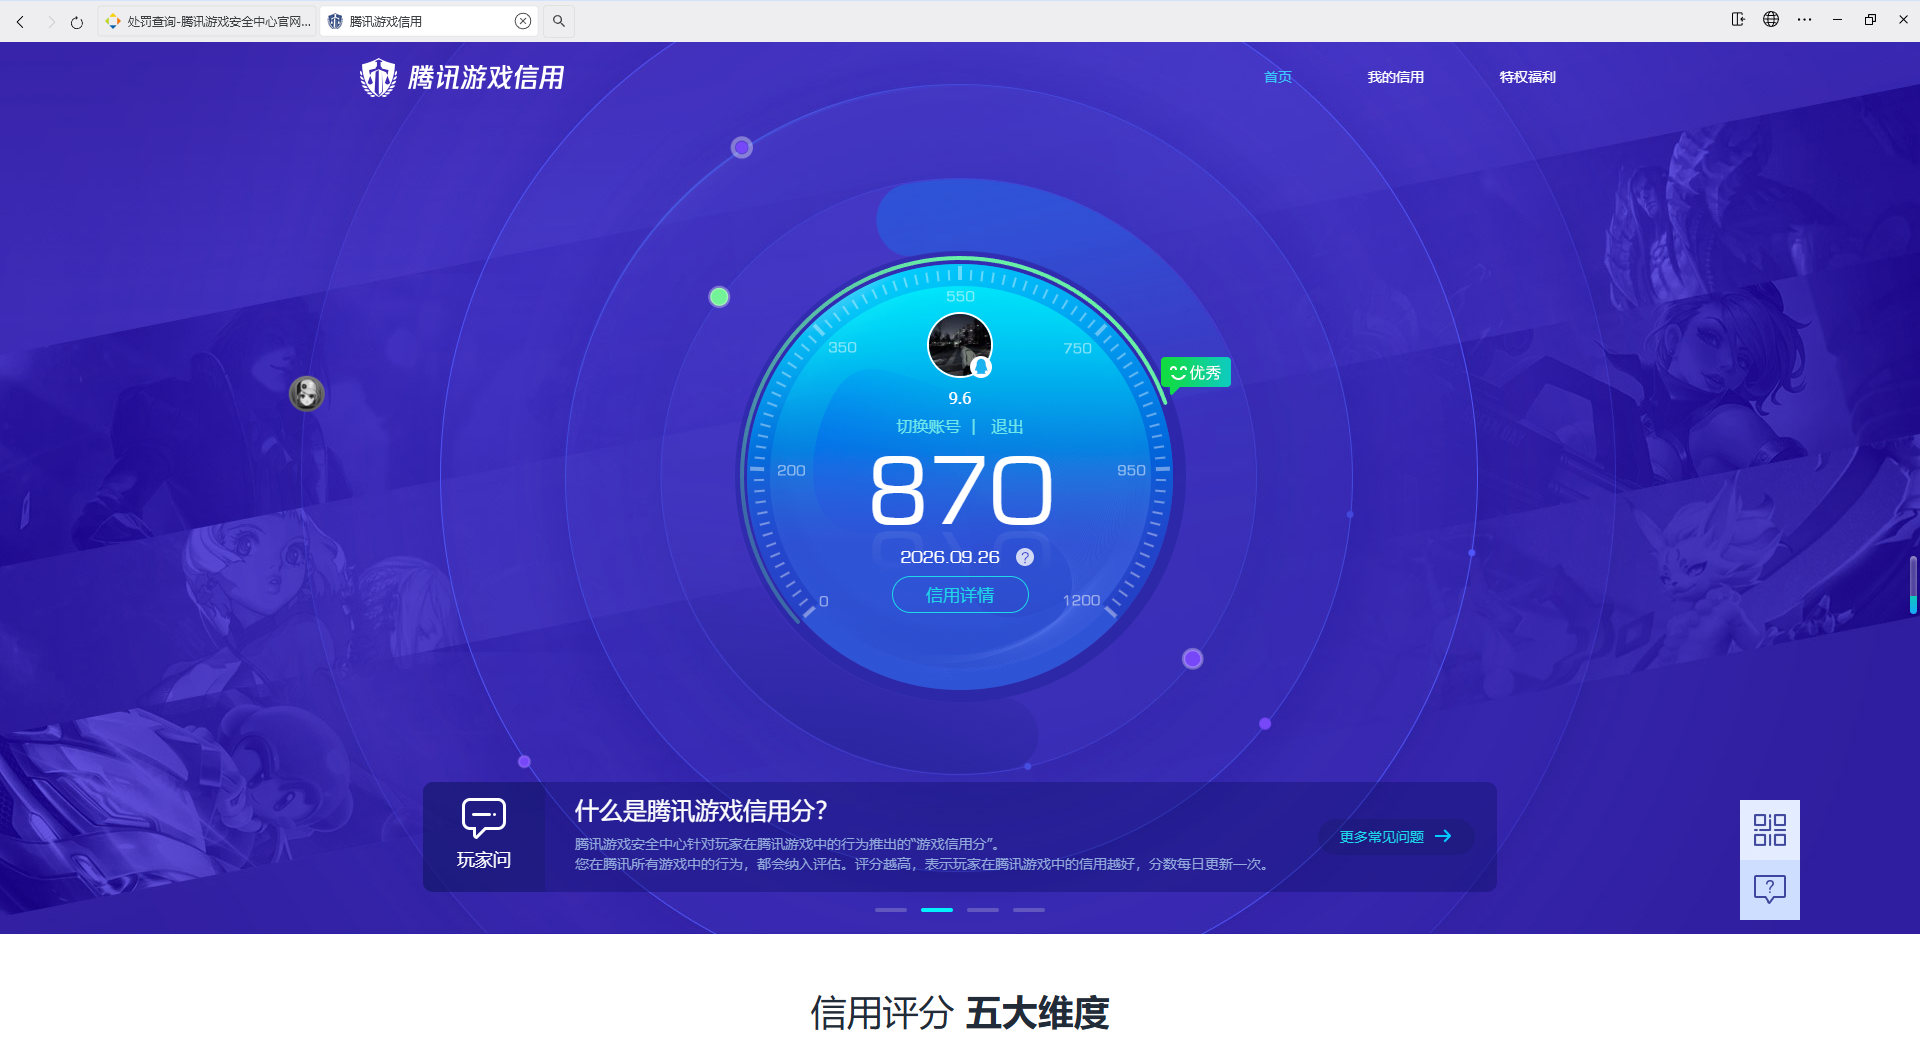Switch to the 处罚查询 browser tab
1920x1040 pixels.
tap(207, 21)
